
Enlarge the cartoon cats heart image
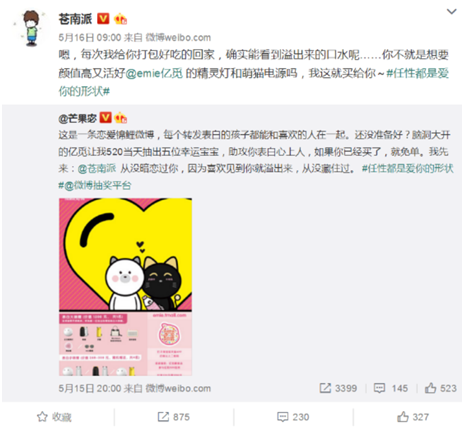pos(125,287)
